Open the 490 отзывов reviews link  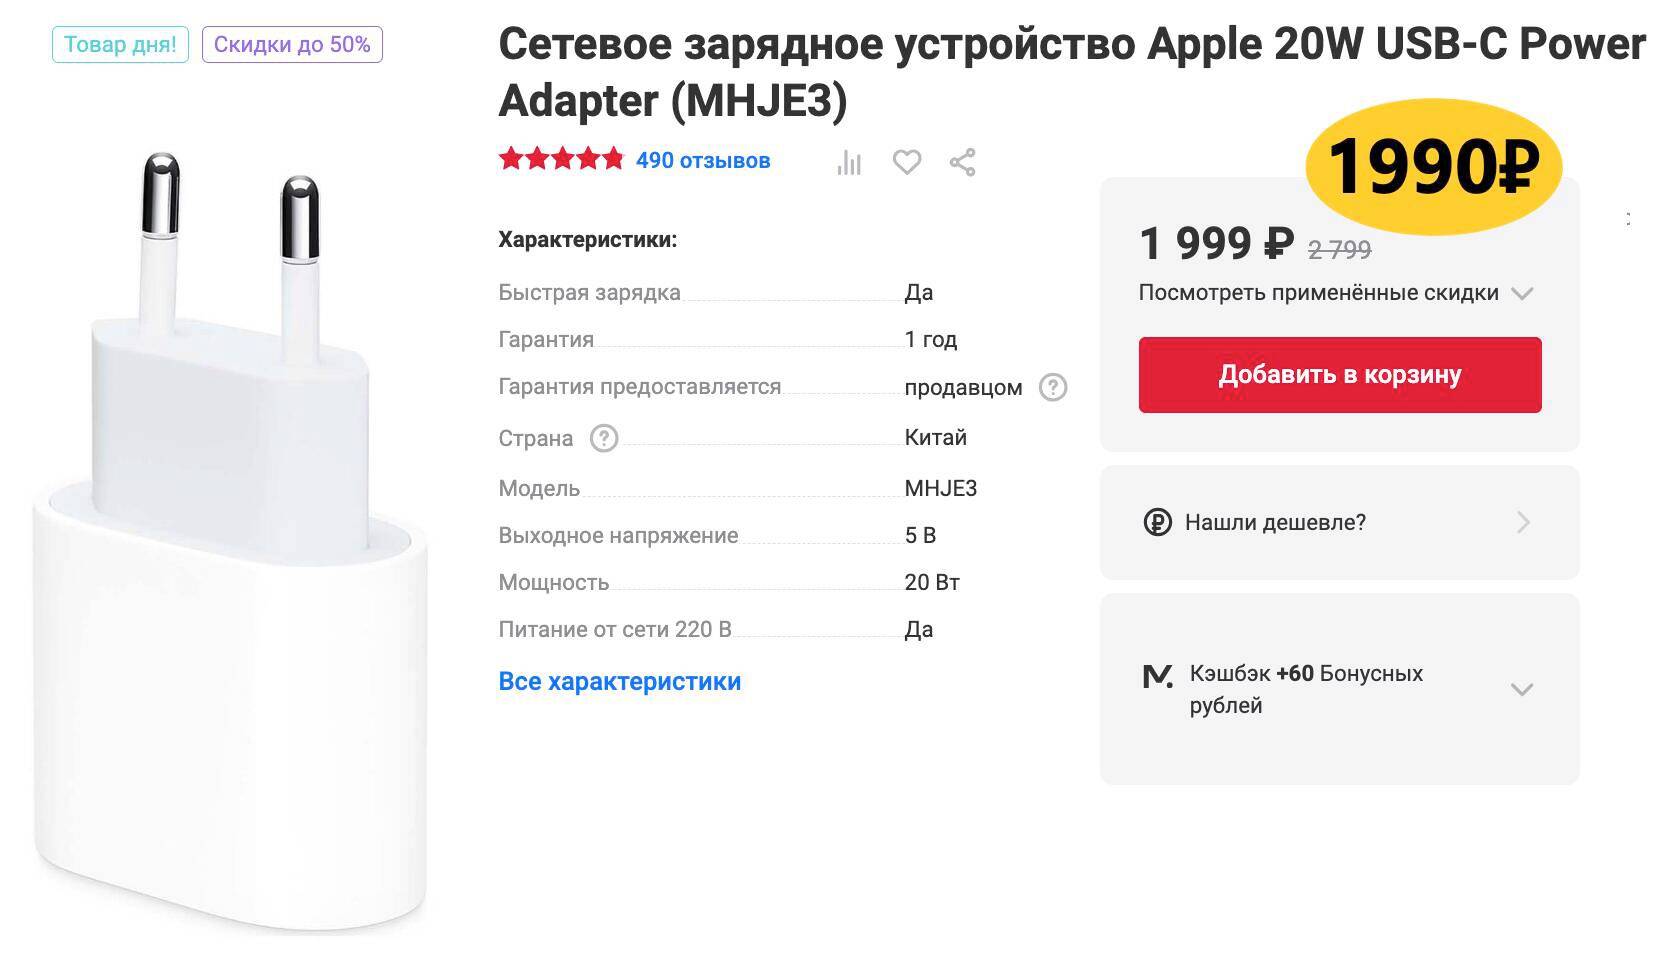tap(703, 160)
